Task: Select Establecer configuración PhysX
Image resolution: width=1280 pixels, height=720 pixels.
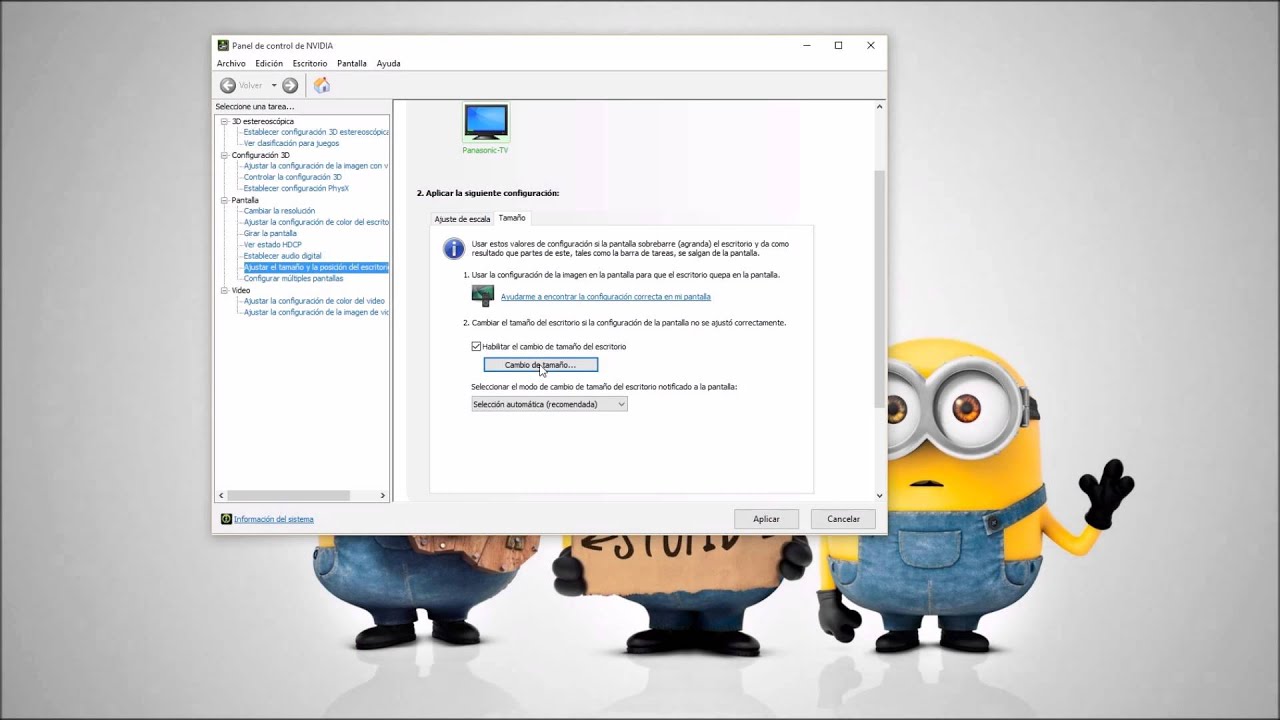Action: coord(296,188)
